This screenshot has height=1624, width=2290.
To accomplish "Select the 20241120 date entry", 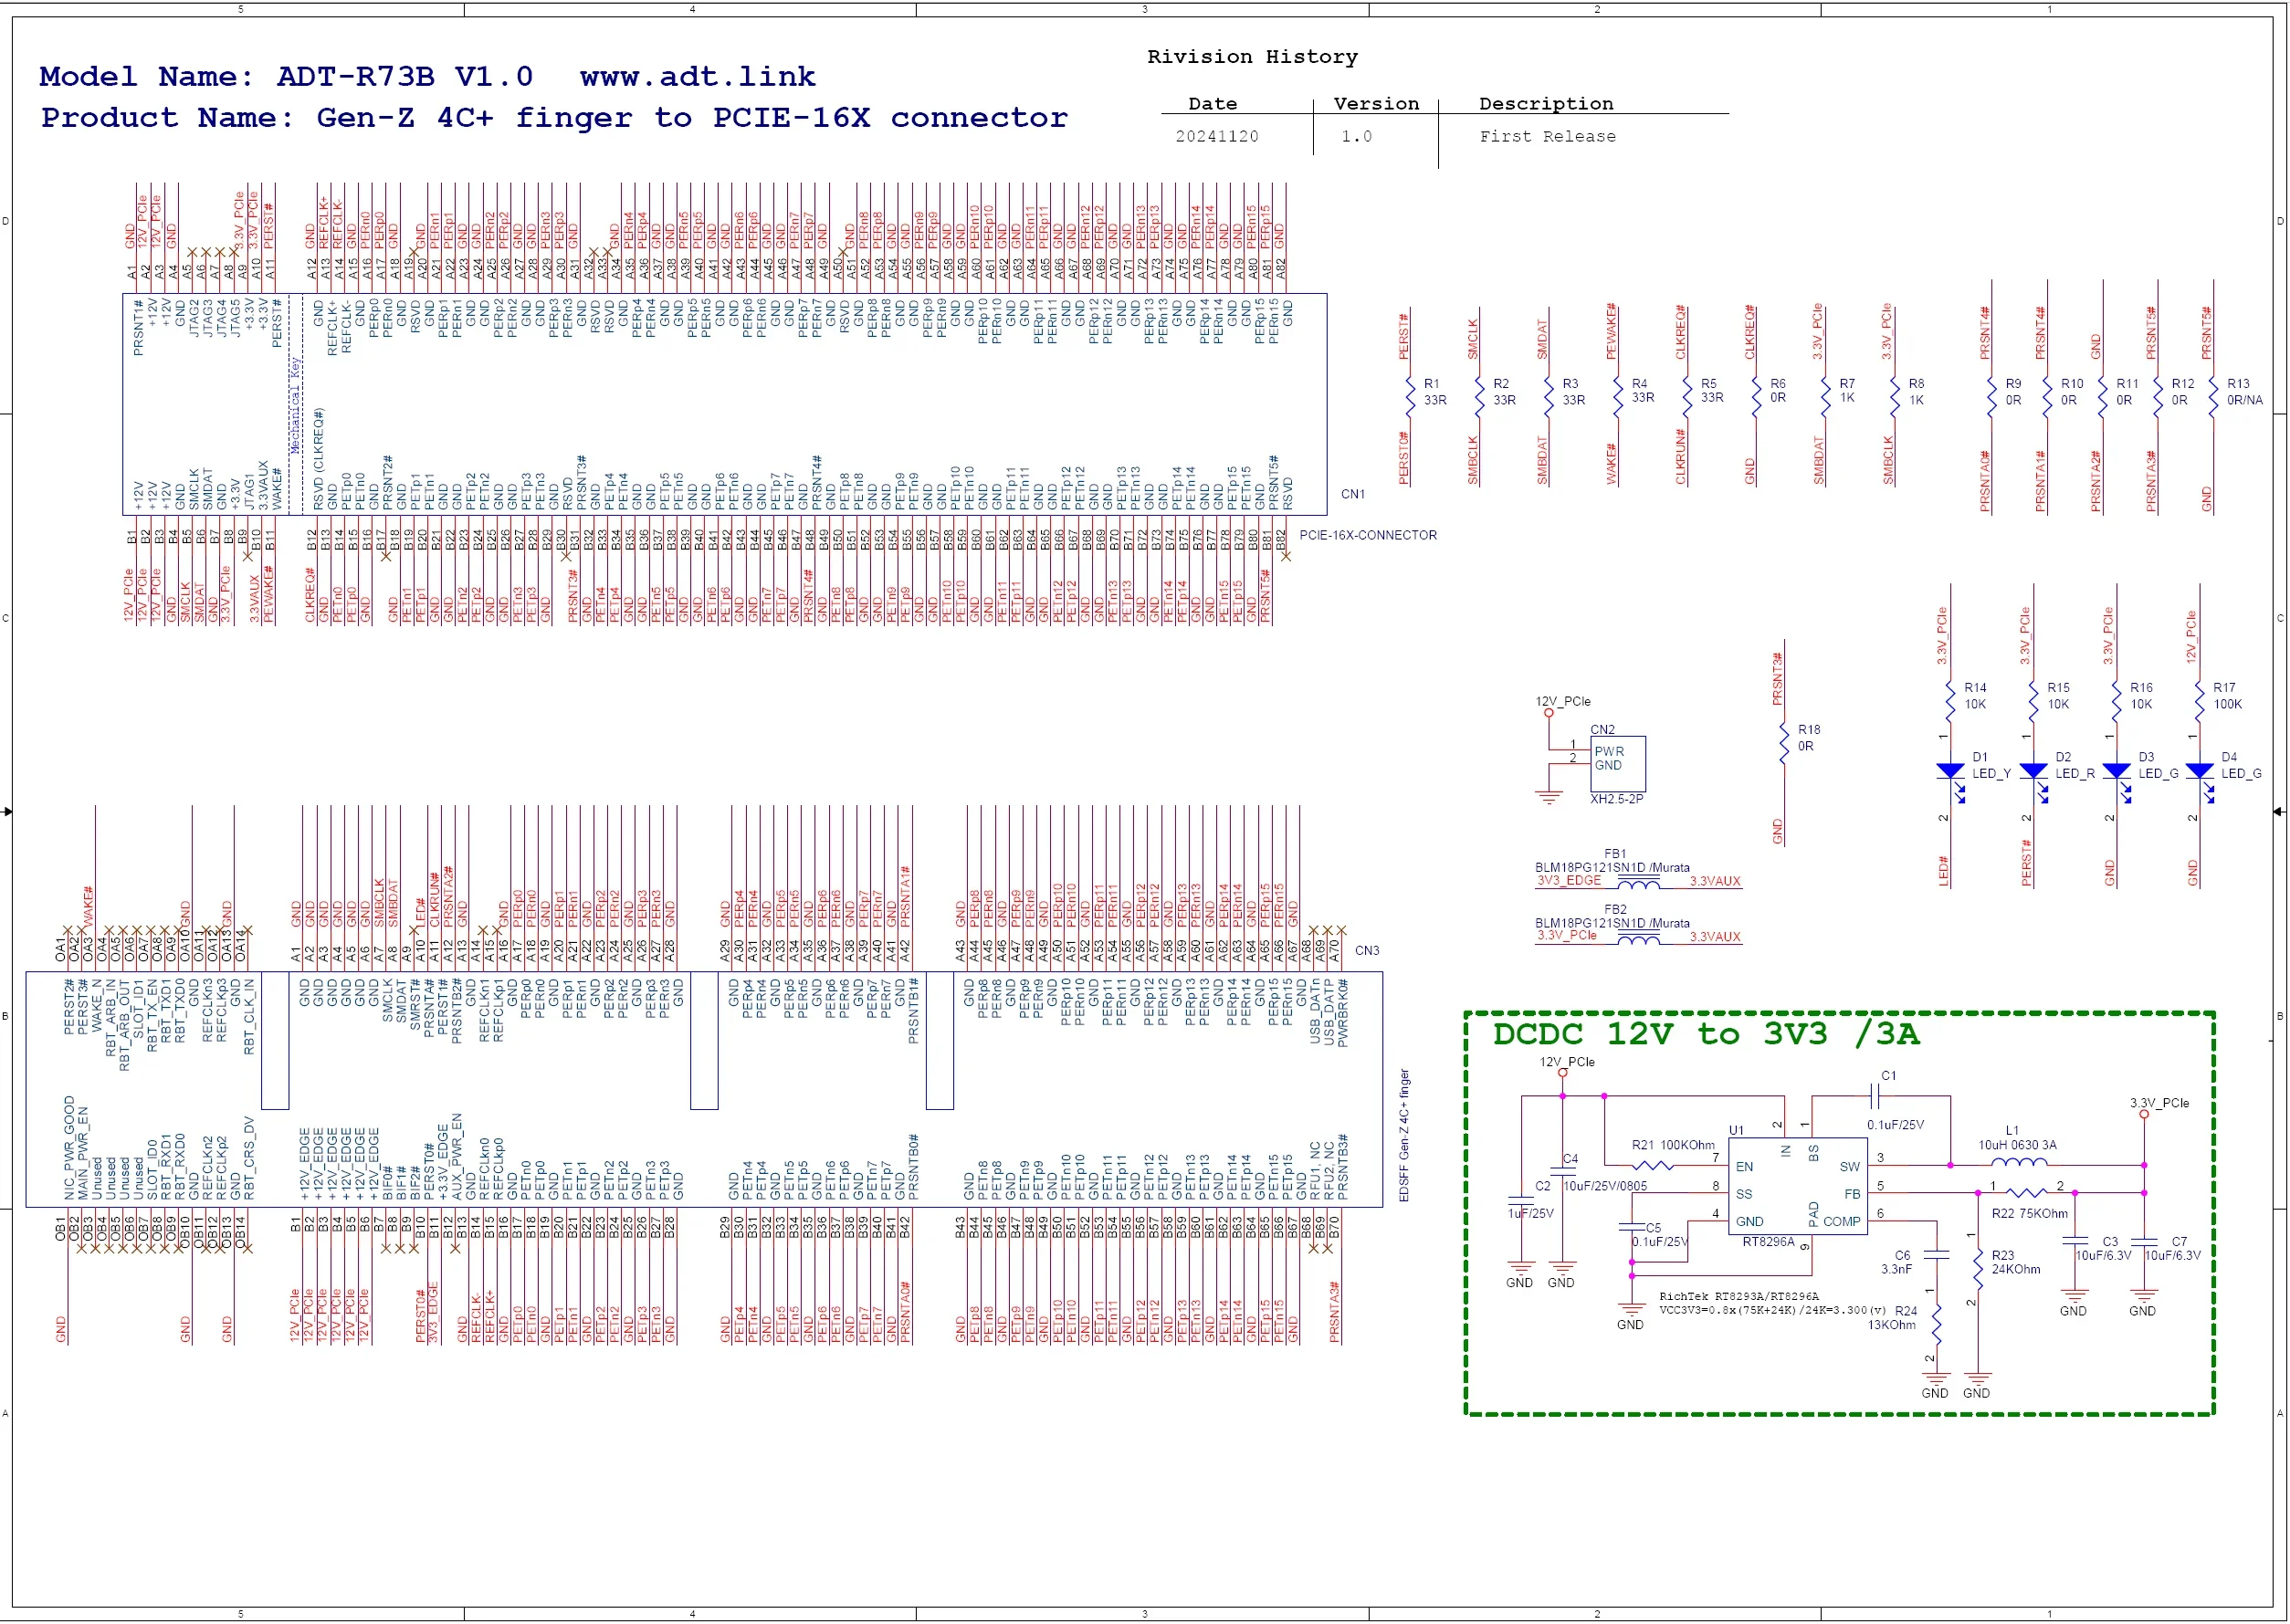I will (1216, 137).
